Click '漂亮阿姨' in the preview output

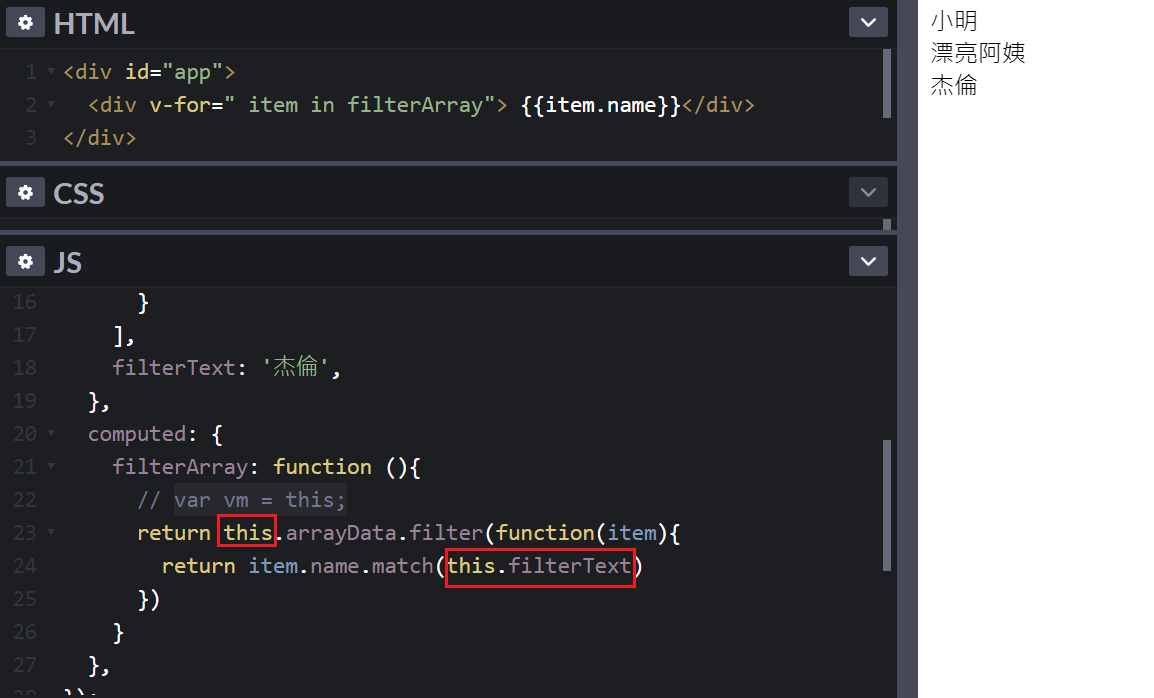pyautogui.click(x=977, y=53)
